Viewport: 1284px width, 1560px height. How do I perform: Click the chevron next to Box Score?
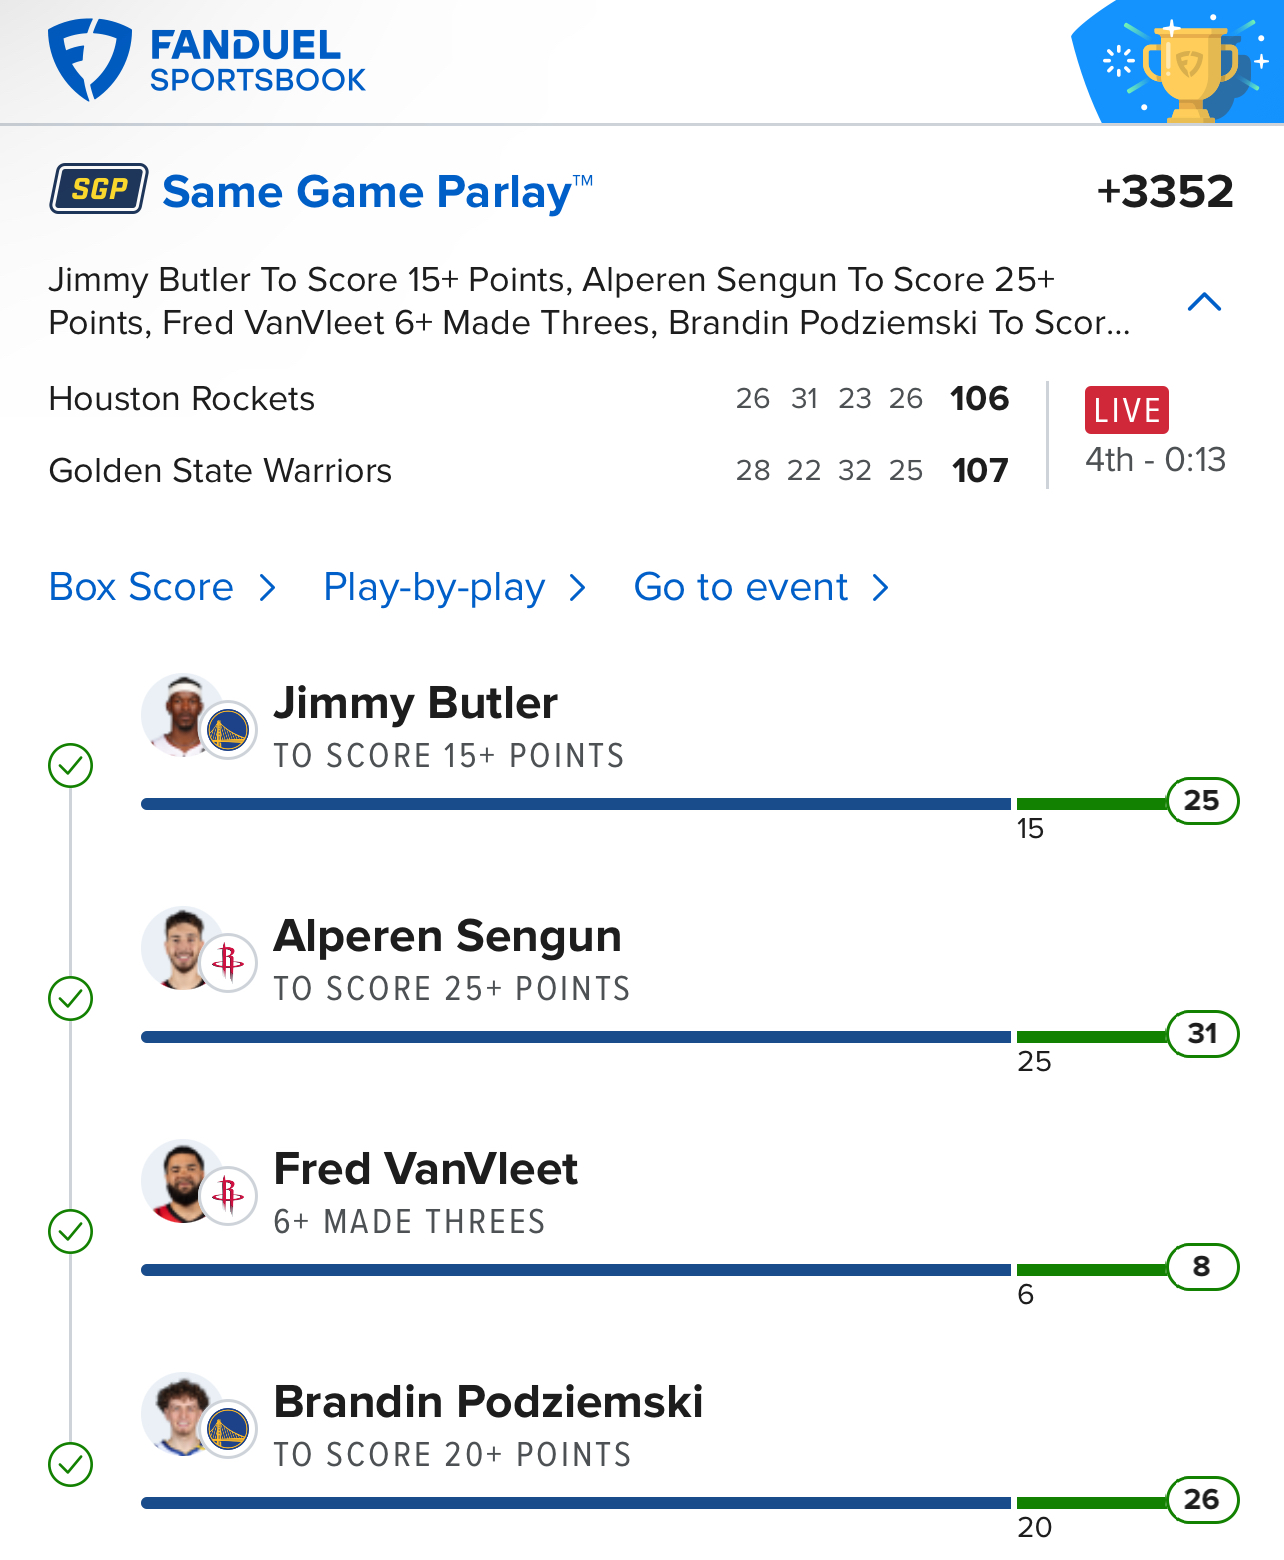[x=267, y=588]
